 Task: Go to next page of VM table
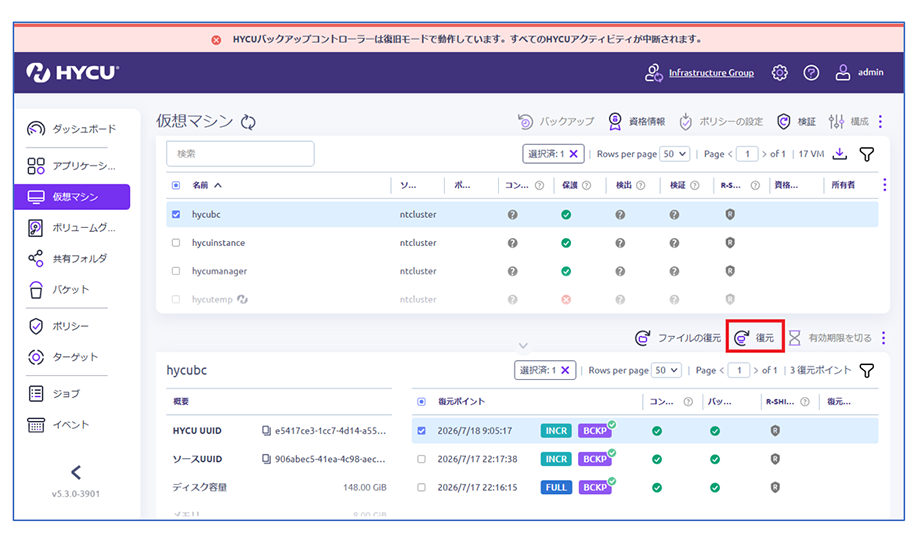(x=764, y=154)
